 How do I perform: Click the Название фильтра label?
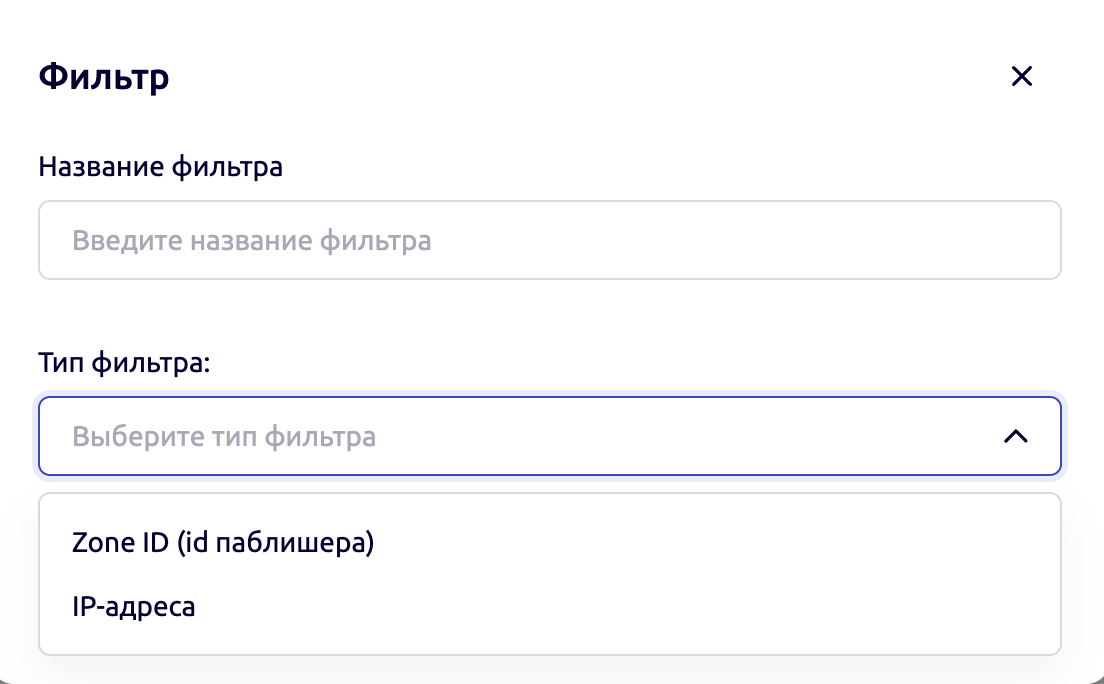tap(161, 166)
